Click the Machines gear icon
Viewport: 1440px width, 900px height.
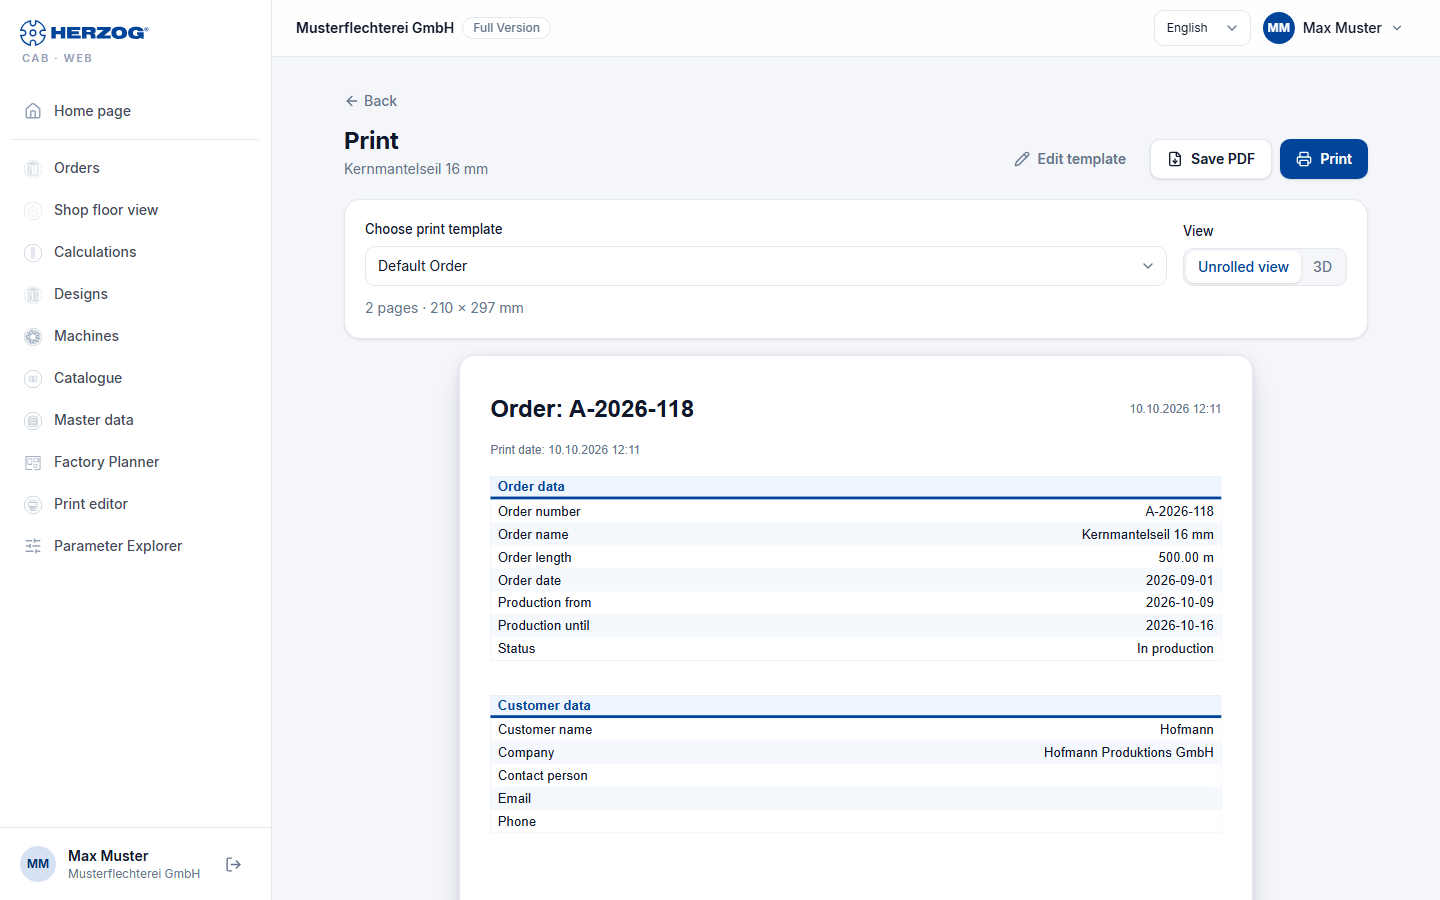(33, 336)
